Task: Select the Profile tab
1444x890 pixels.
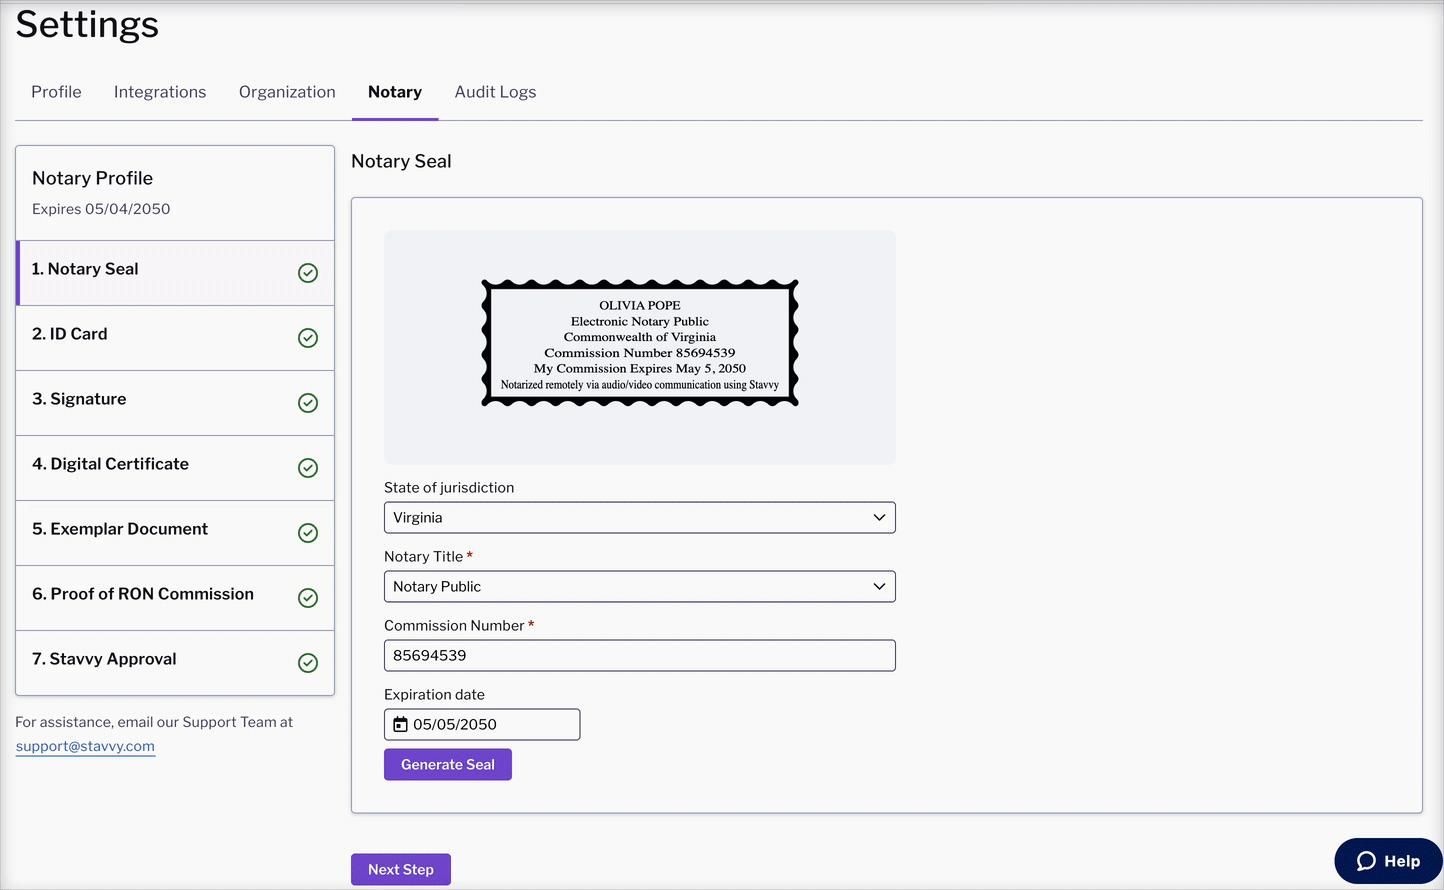Action: point(56,91)
